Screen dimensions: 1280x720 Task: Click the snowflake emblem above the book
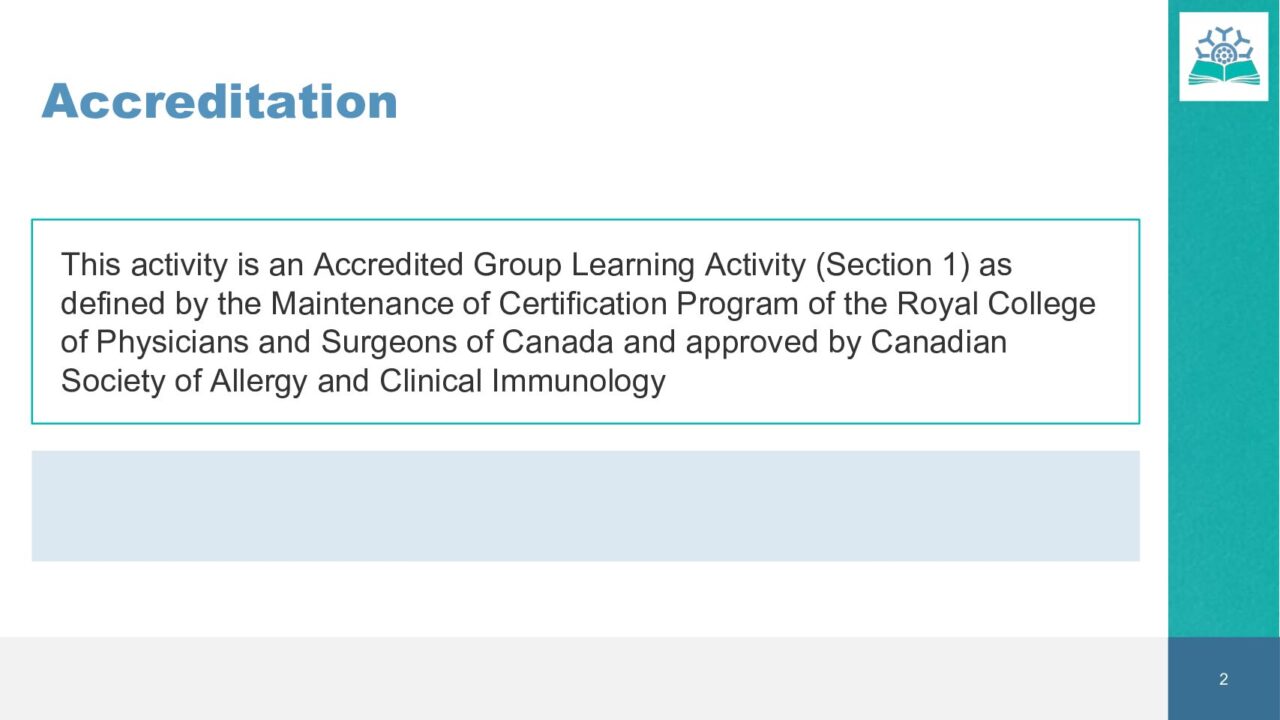coord(1223,44)
